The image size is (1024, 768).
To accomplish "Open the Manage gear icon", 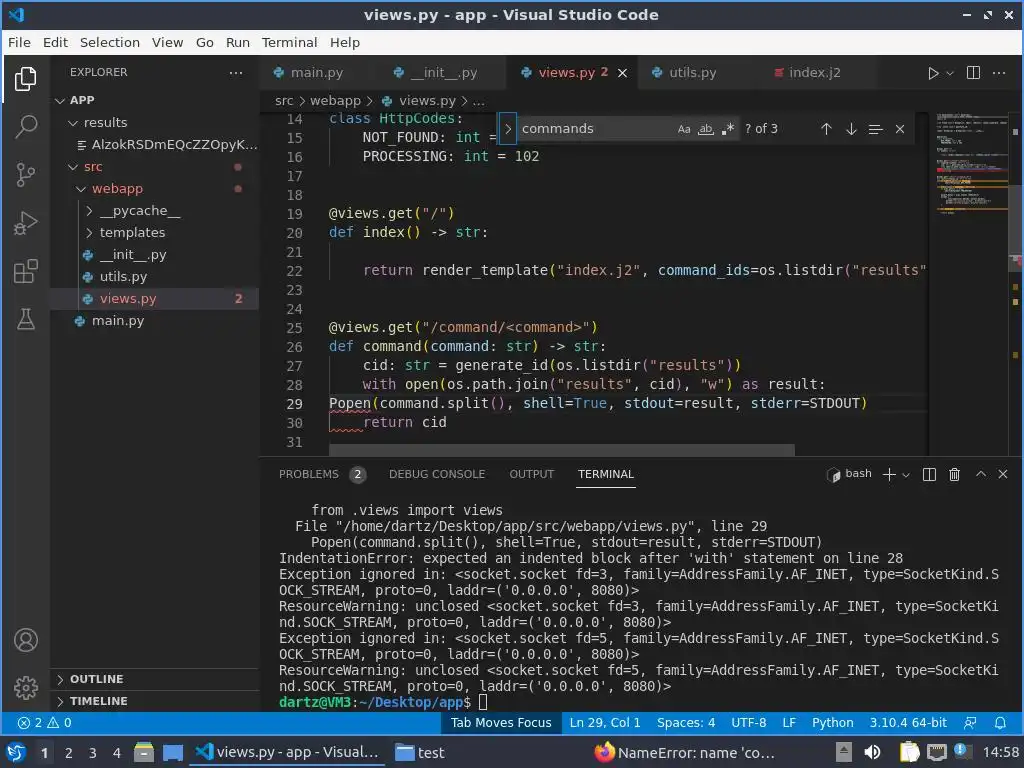I will tap(25, 688).
